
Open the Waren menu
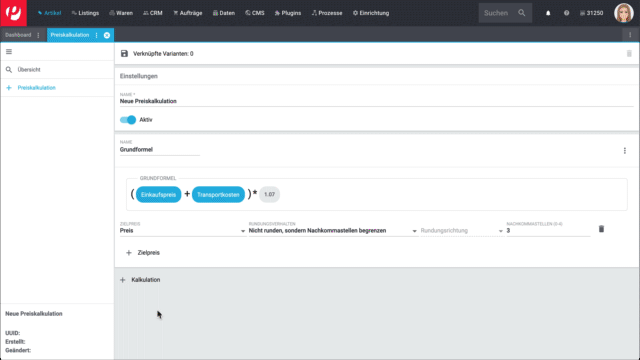[121, 13]
